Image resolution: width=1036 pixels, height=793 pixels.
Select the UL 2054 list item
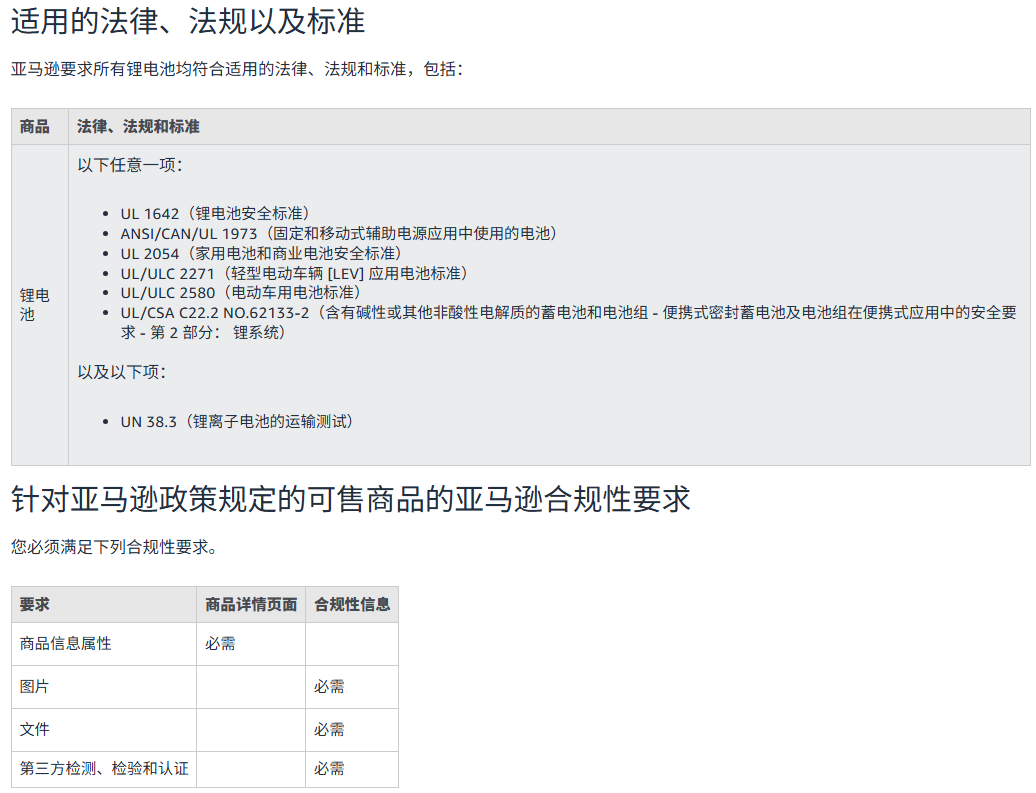[261, 253]
